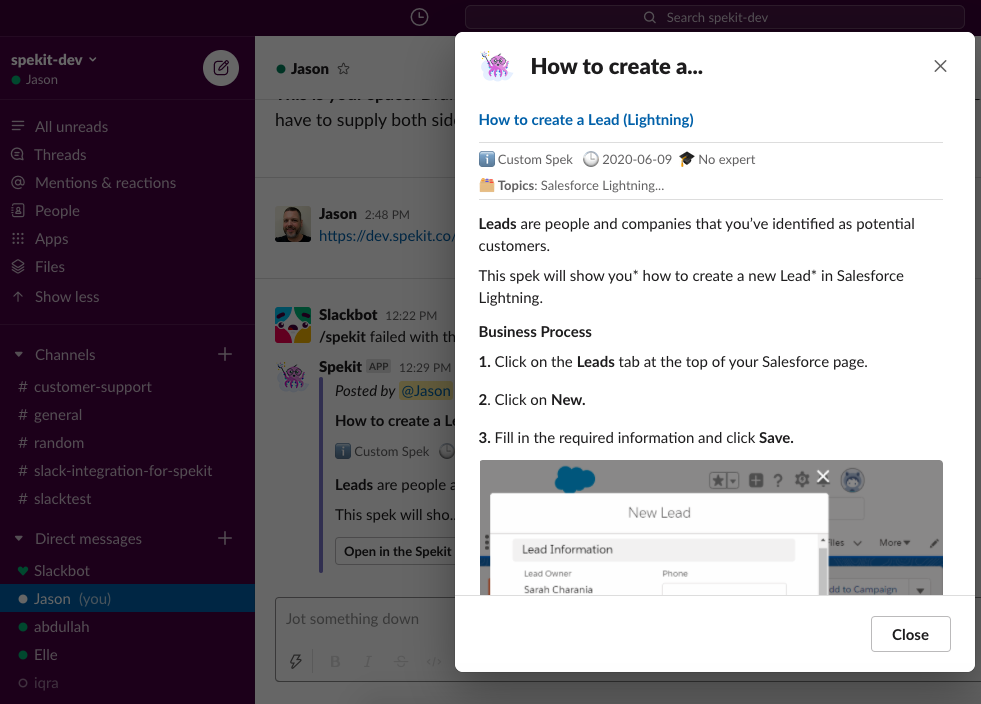
Task: Click the Open in the Spekit button
Action: pos(395,551)
